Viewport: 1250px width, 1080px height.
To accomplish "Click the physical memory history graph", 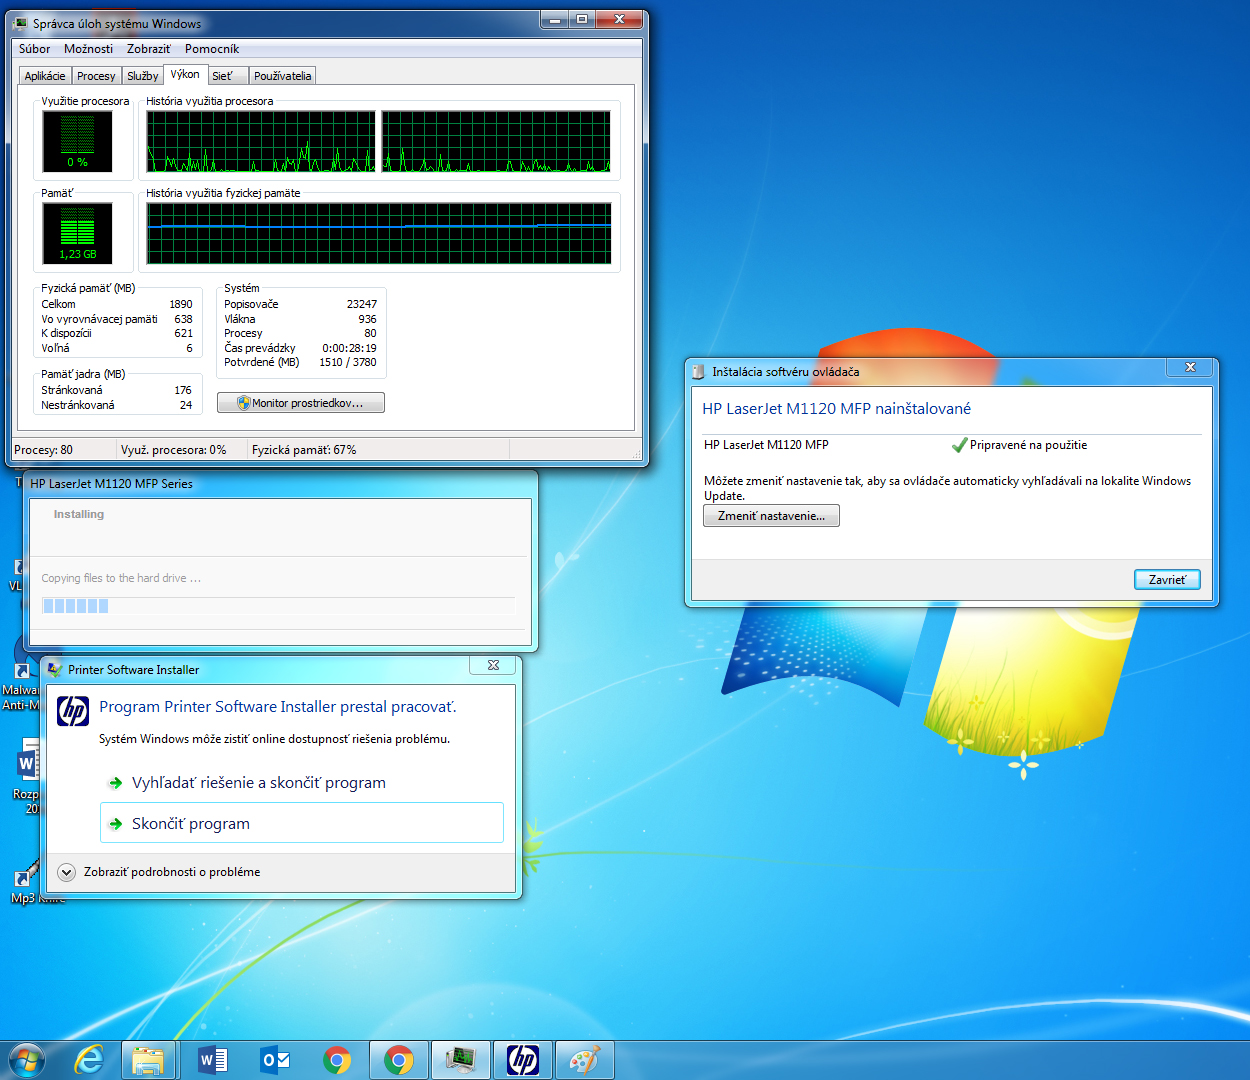I will (379, 233).
